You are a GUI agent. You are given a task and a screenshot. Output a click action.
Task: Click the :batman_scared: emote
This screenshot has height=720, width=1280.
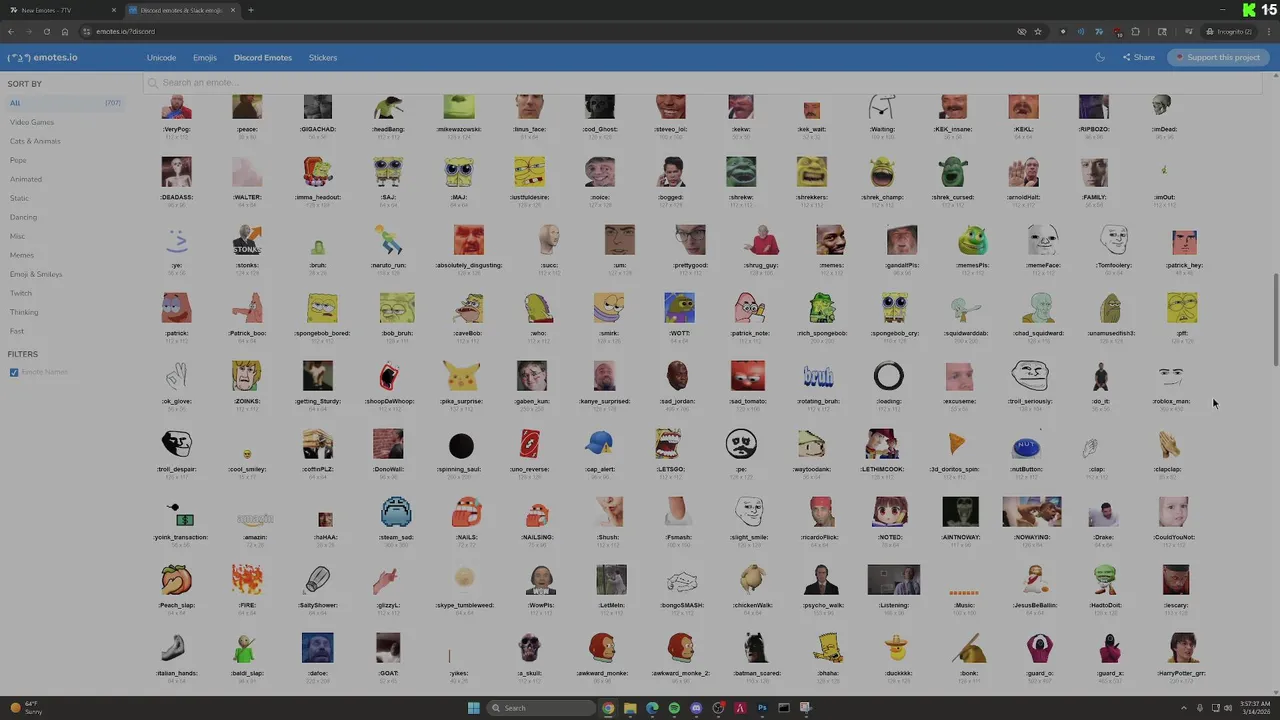[x=755, y=648]
